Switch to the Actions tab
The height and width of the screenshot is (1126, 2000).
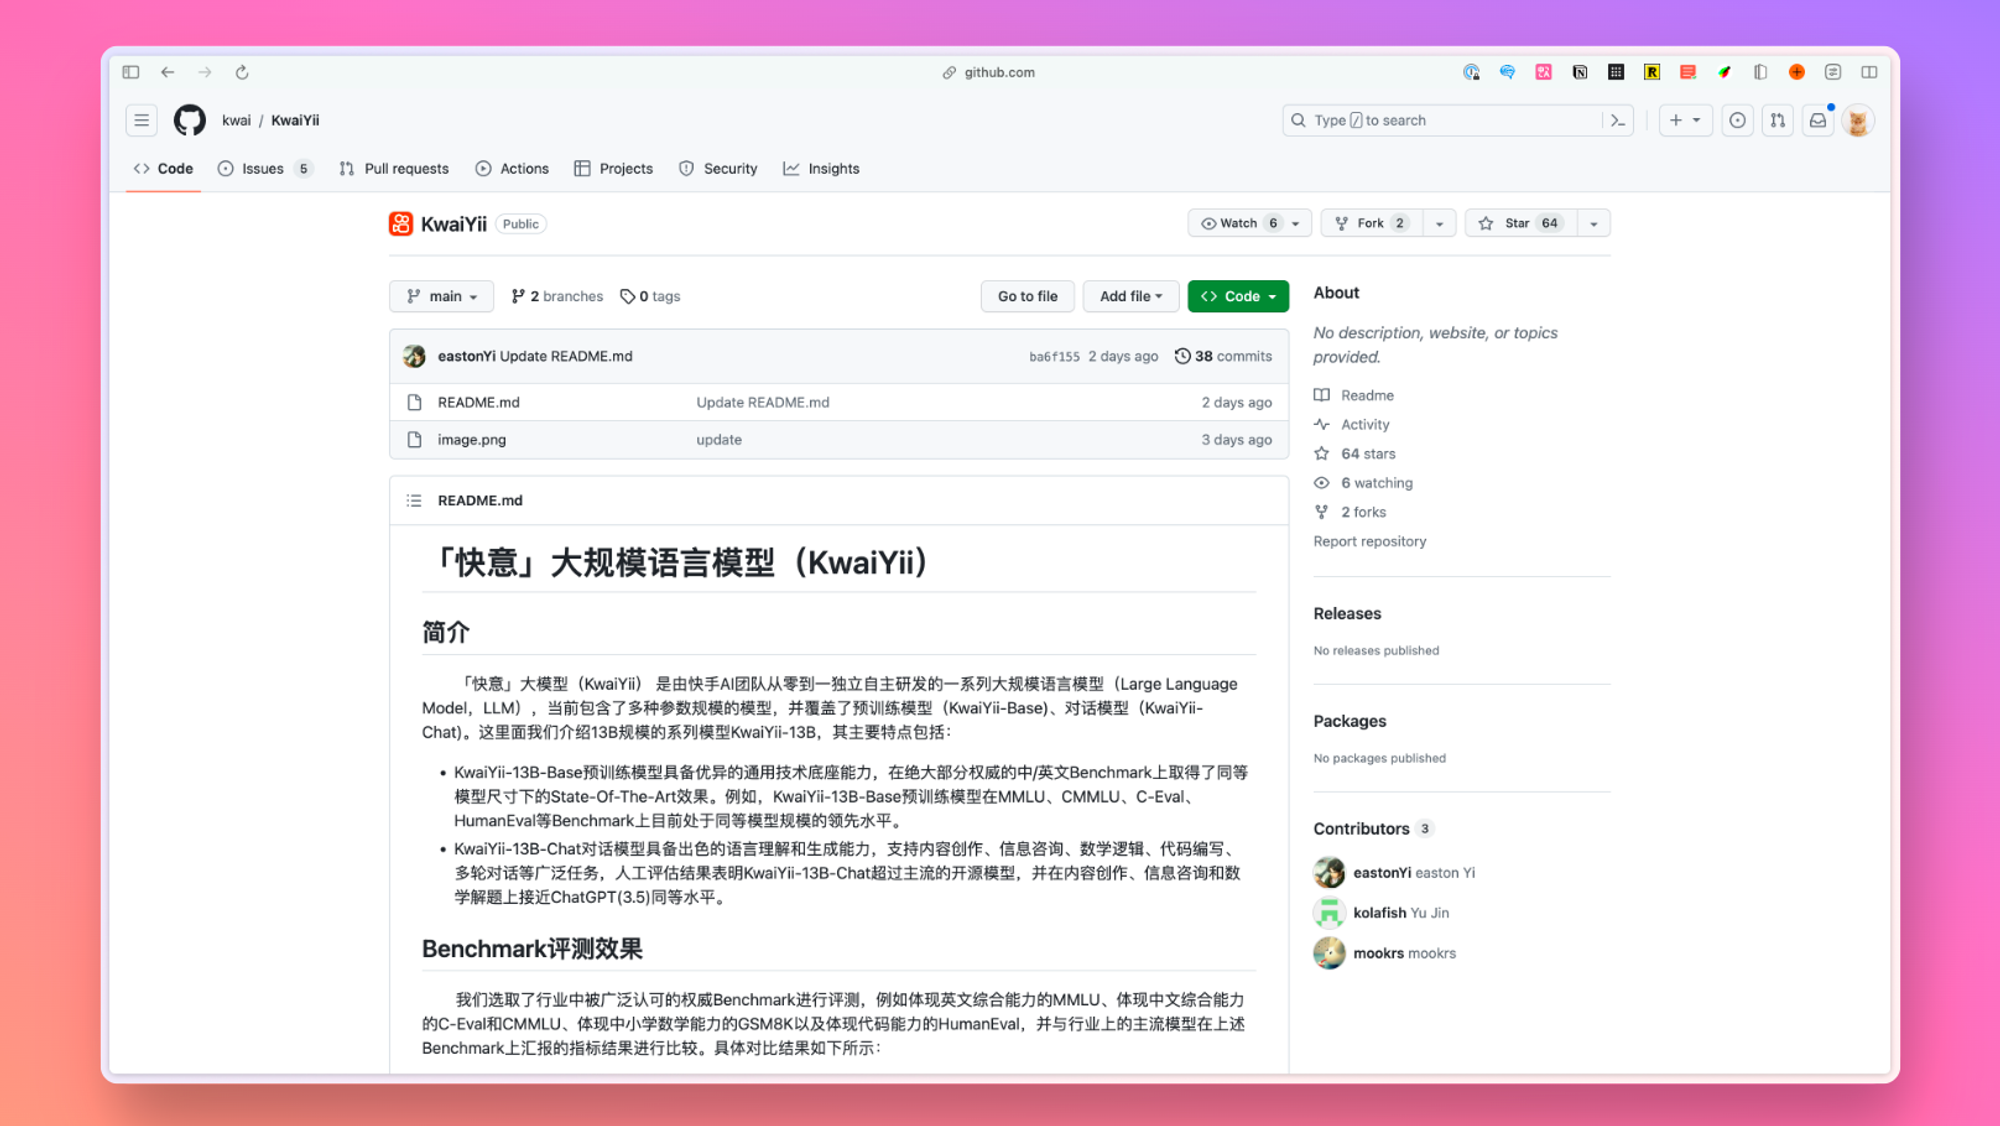point(512,168)
